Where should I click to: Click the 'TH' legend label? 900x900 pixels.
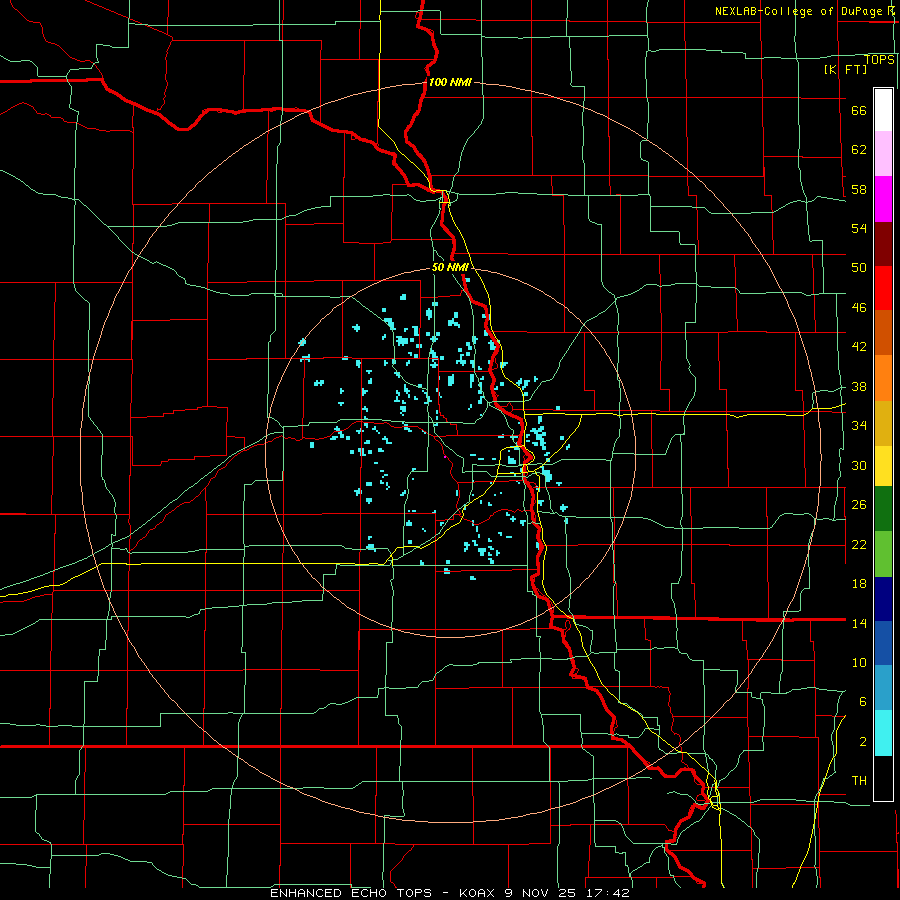(x=859, y=781)
